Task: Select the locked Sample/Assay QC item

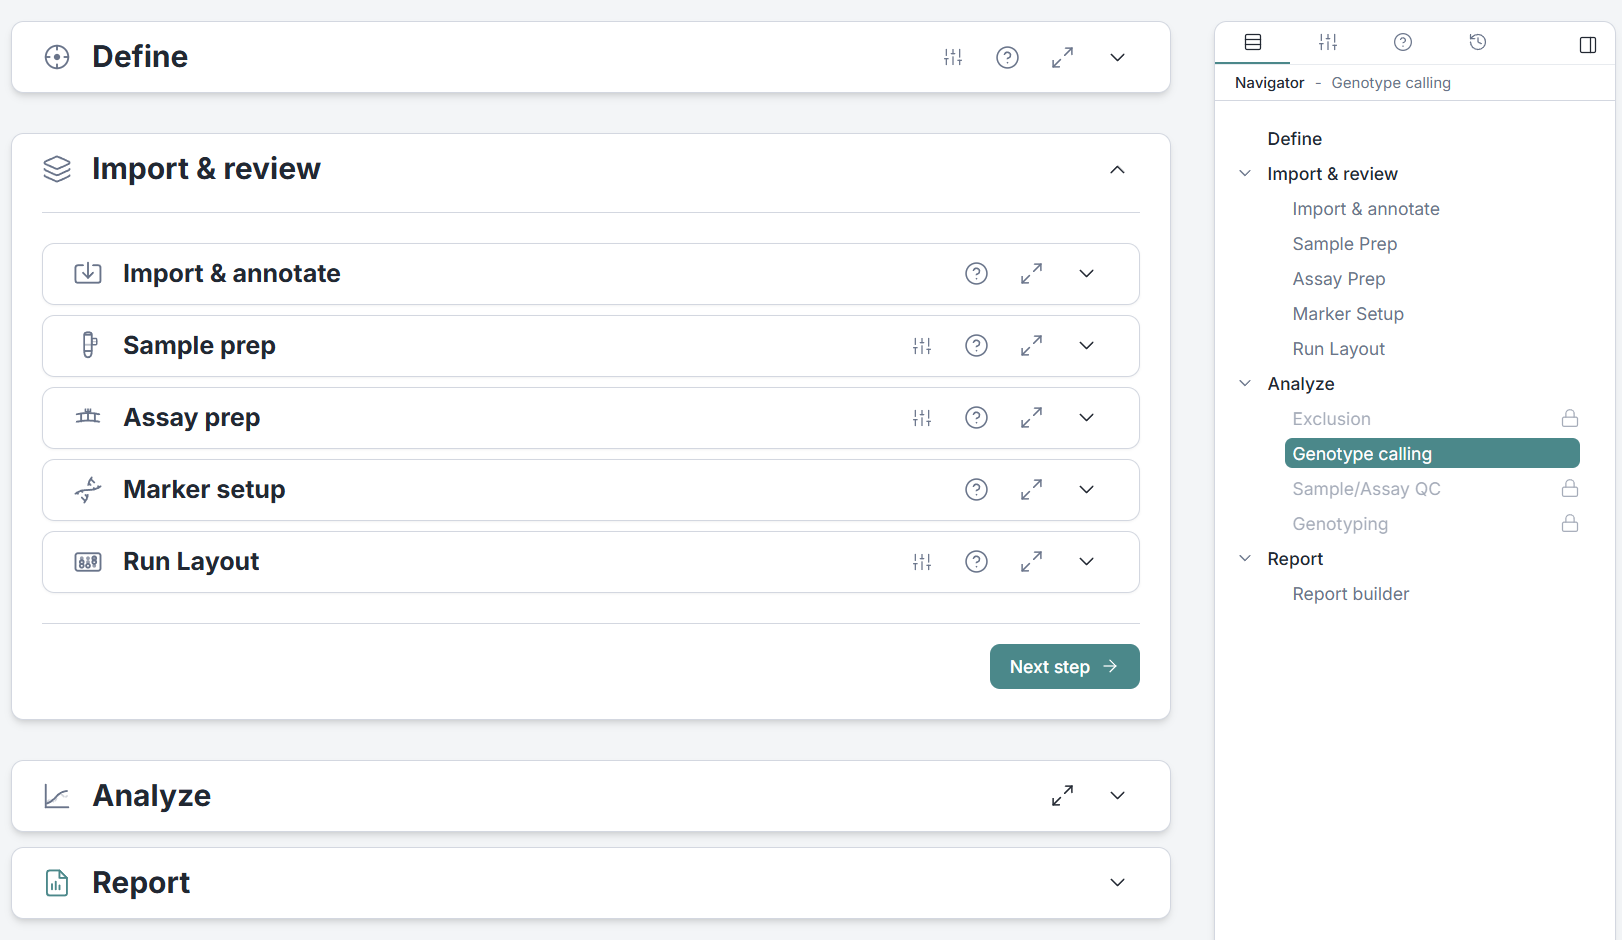Action: click(1365, 489)
